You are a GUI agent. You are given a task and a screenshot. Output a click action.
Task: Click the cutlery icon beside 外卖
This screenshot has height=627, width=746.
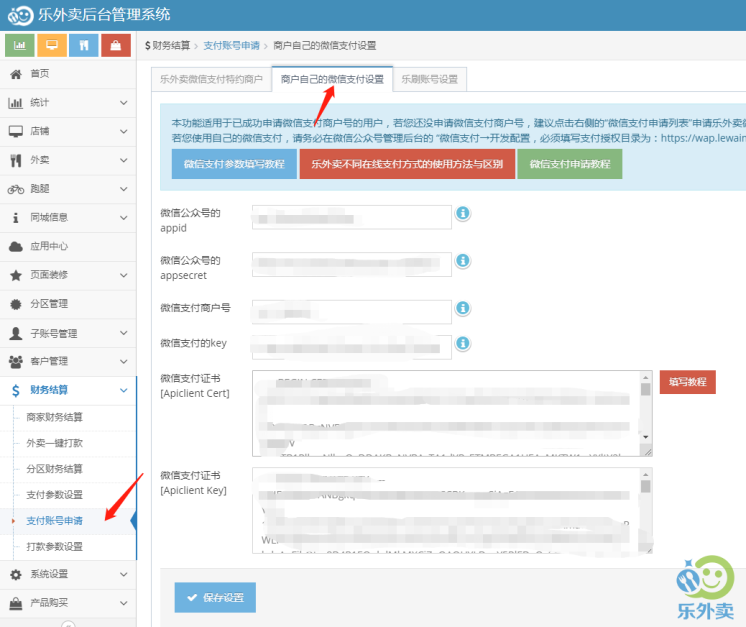coord(16,160)
